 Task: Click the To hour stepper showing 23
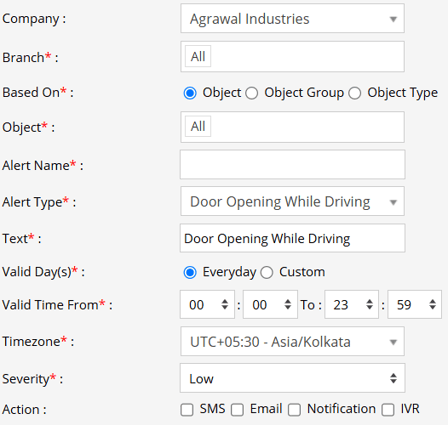click(x=351, y=304)
